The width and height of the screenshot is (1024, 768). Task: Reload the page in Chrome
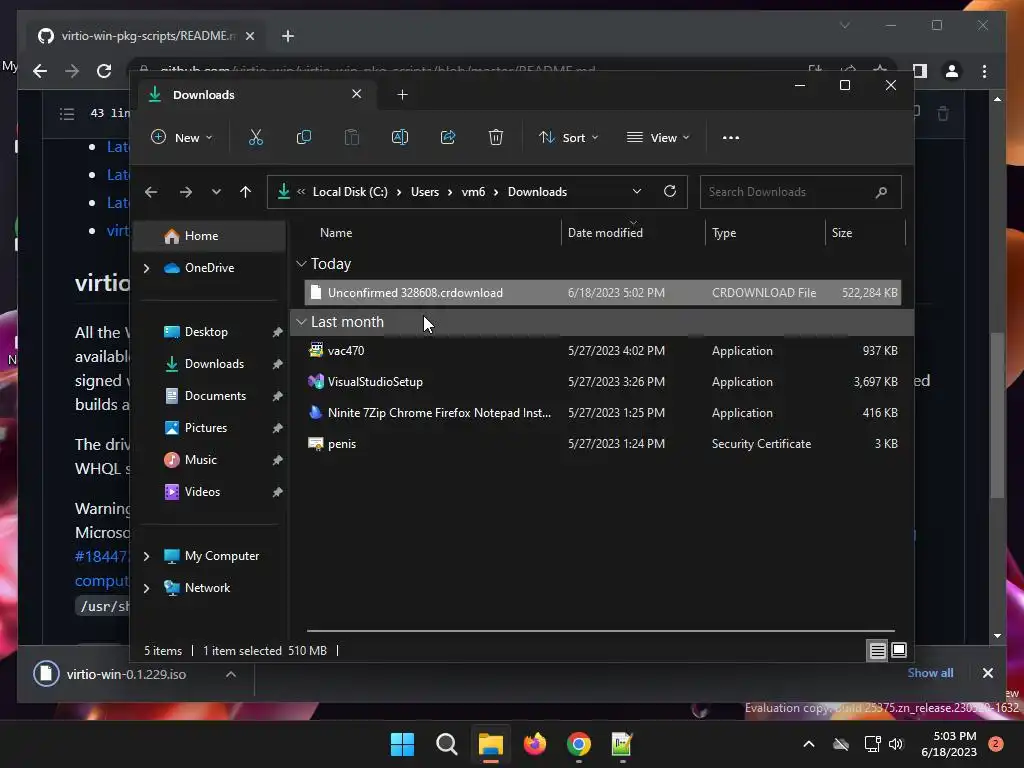104,71
